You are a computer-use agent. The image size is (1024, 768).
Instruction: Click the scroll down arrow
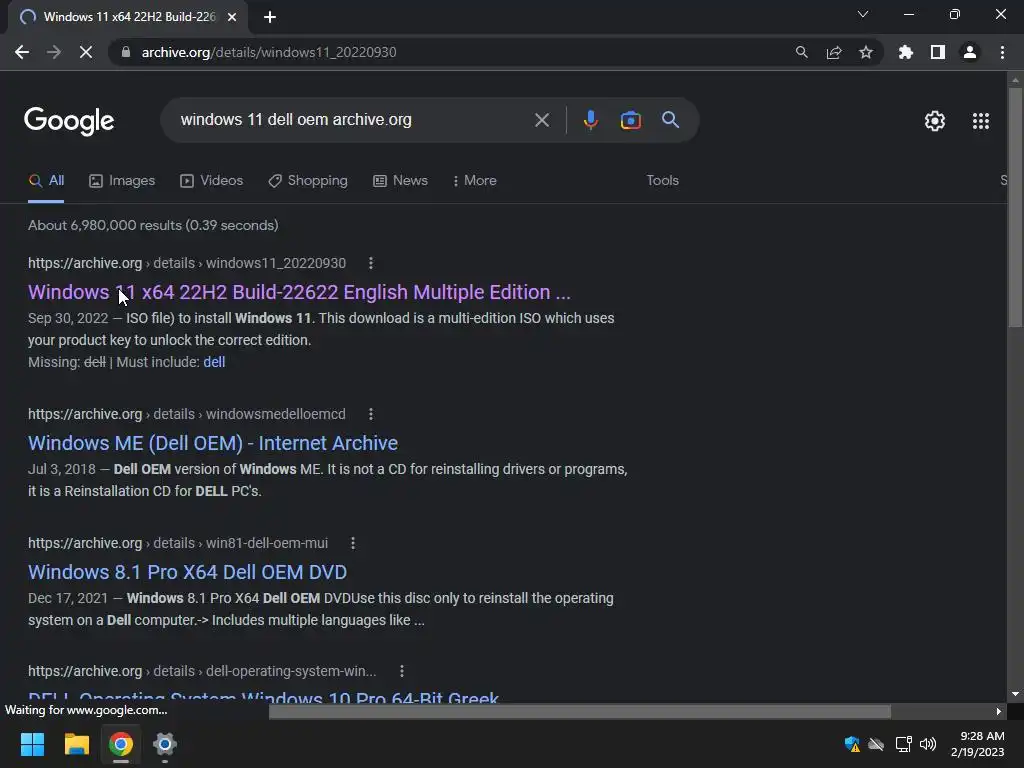[1015, 694]
